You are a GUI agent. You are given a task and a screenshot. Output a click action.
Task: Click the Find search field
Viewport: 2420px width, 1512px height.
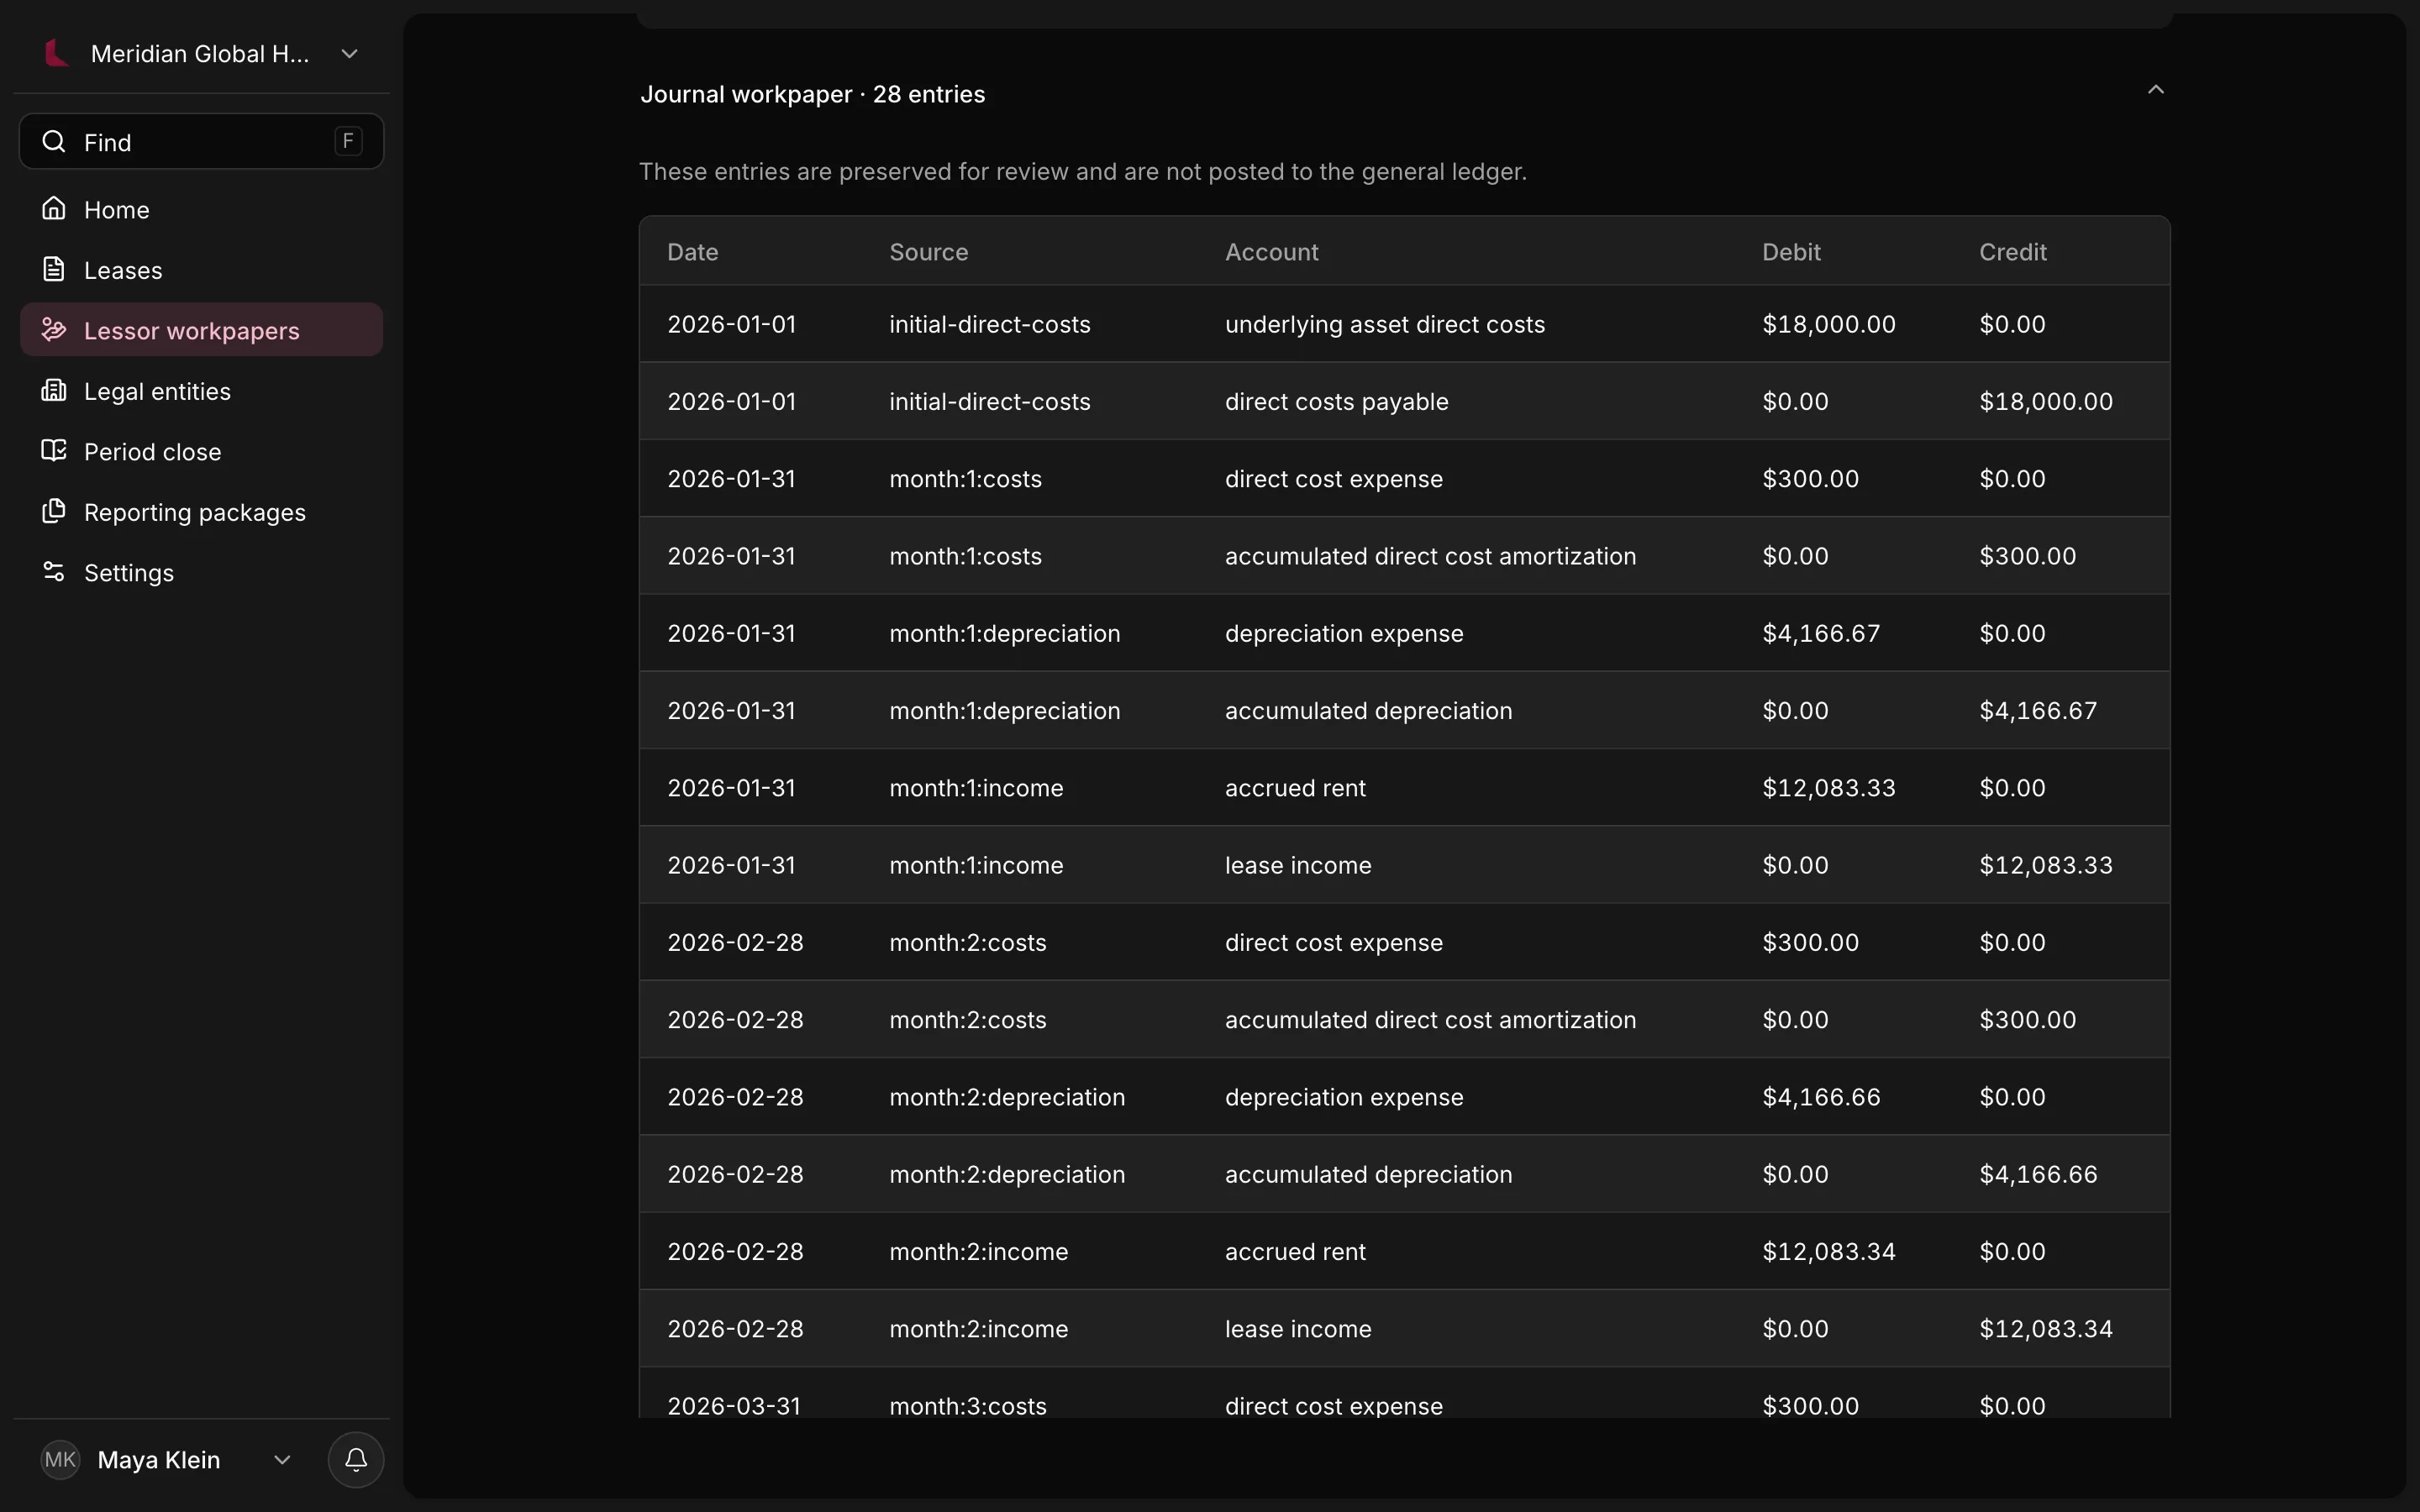(201, 142)
